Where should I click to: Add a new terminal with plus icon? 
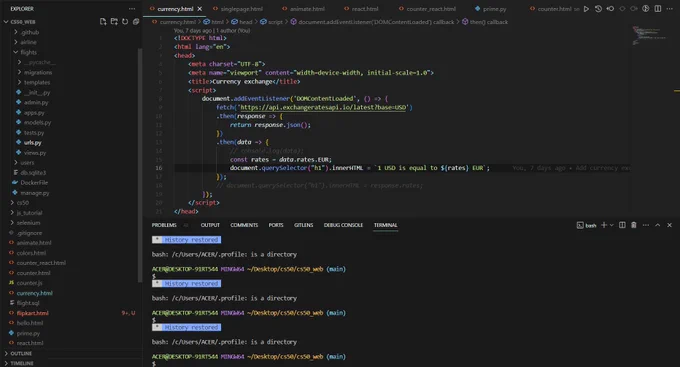pyautogui.click(x=604, y=225)
